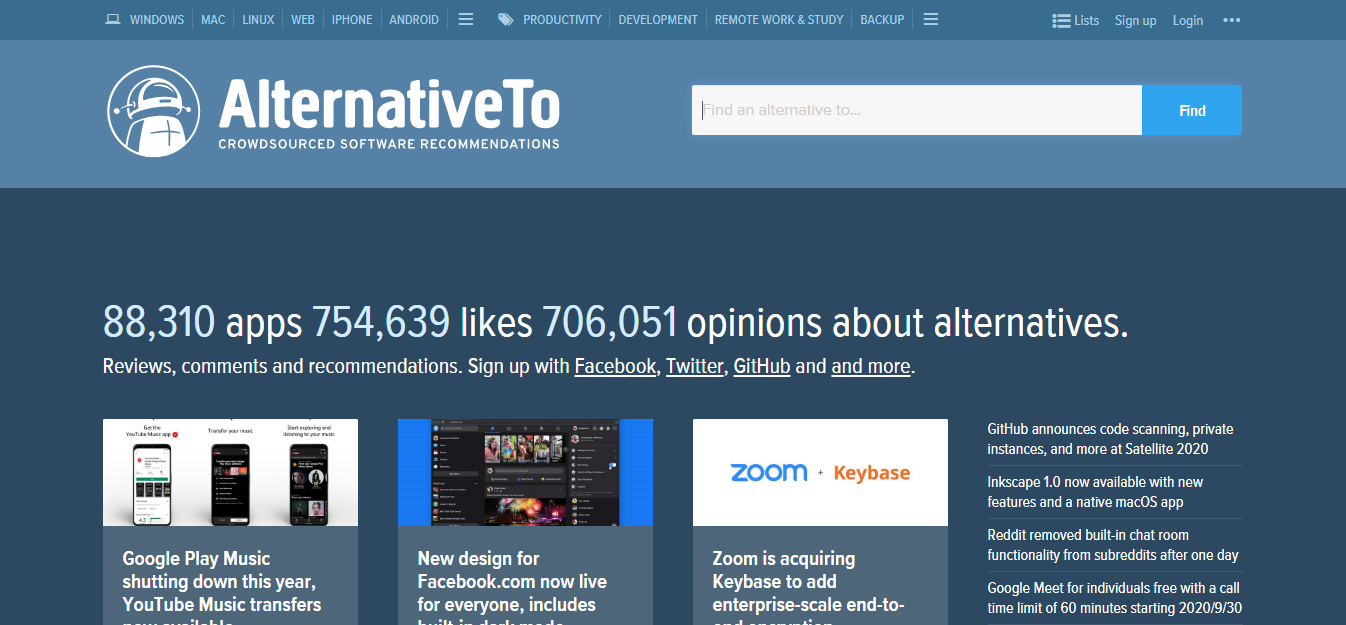Viewport: 1346px width, 625px height.
Task: Click the Find button
Action: click(1192, 110)
